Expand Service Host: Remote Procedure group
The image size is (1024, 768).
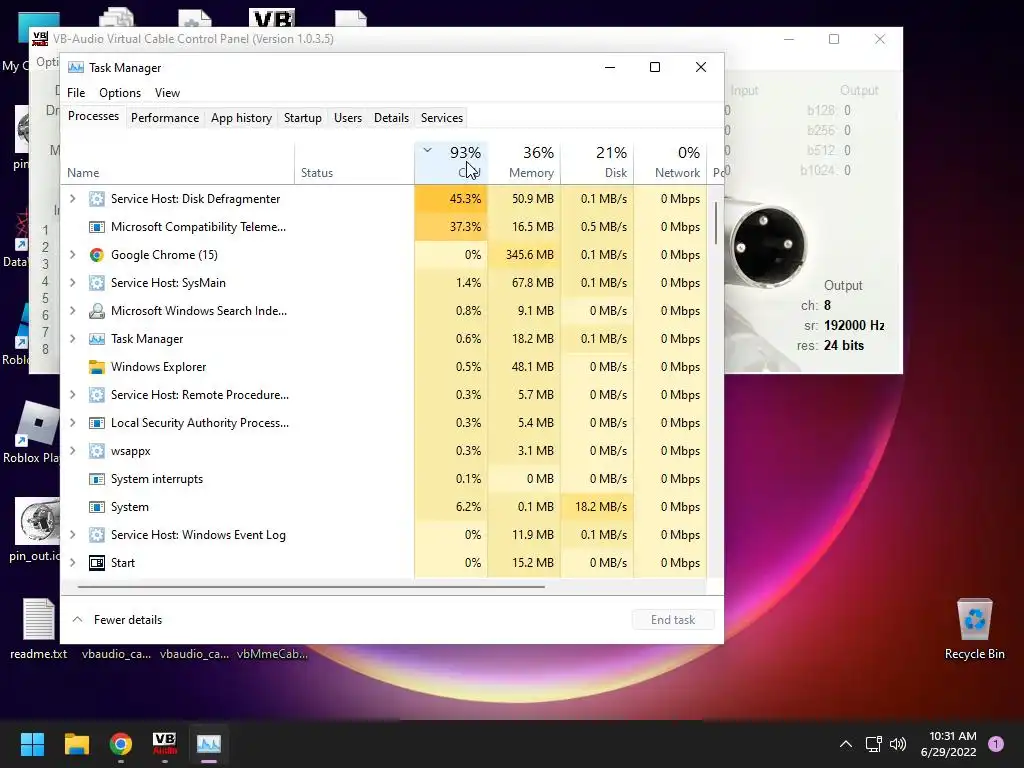pyautogui.click(x=72, y=395)
